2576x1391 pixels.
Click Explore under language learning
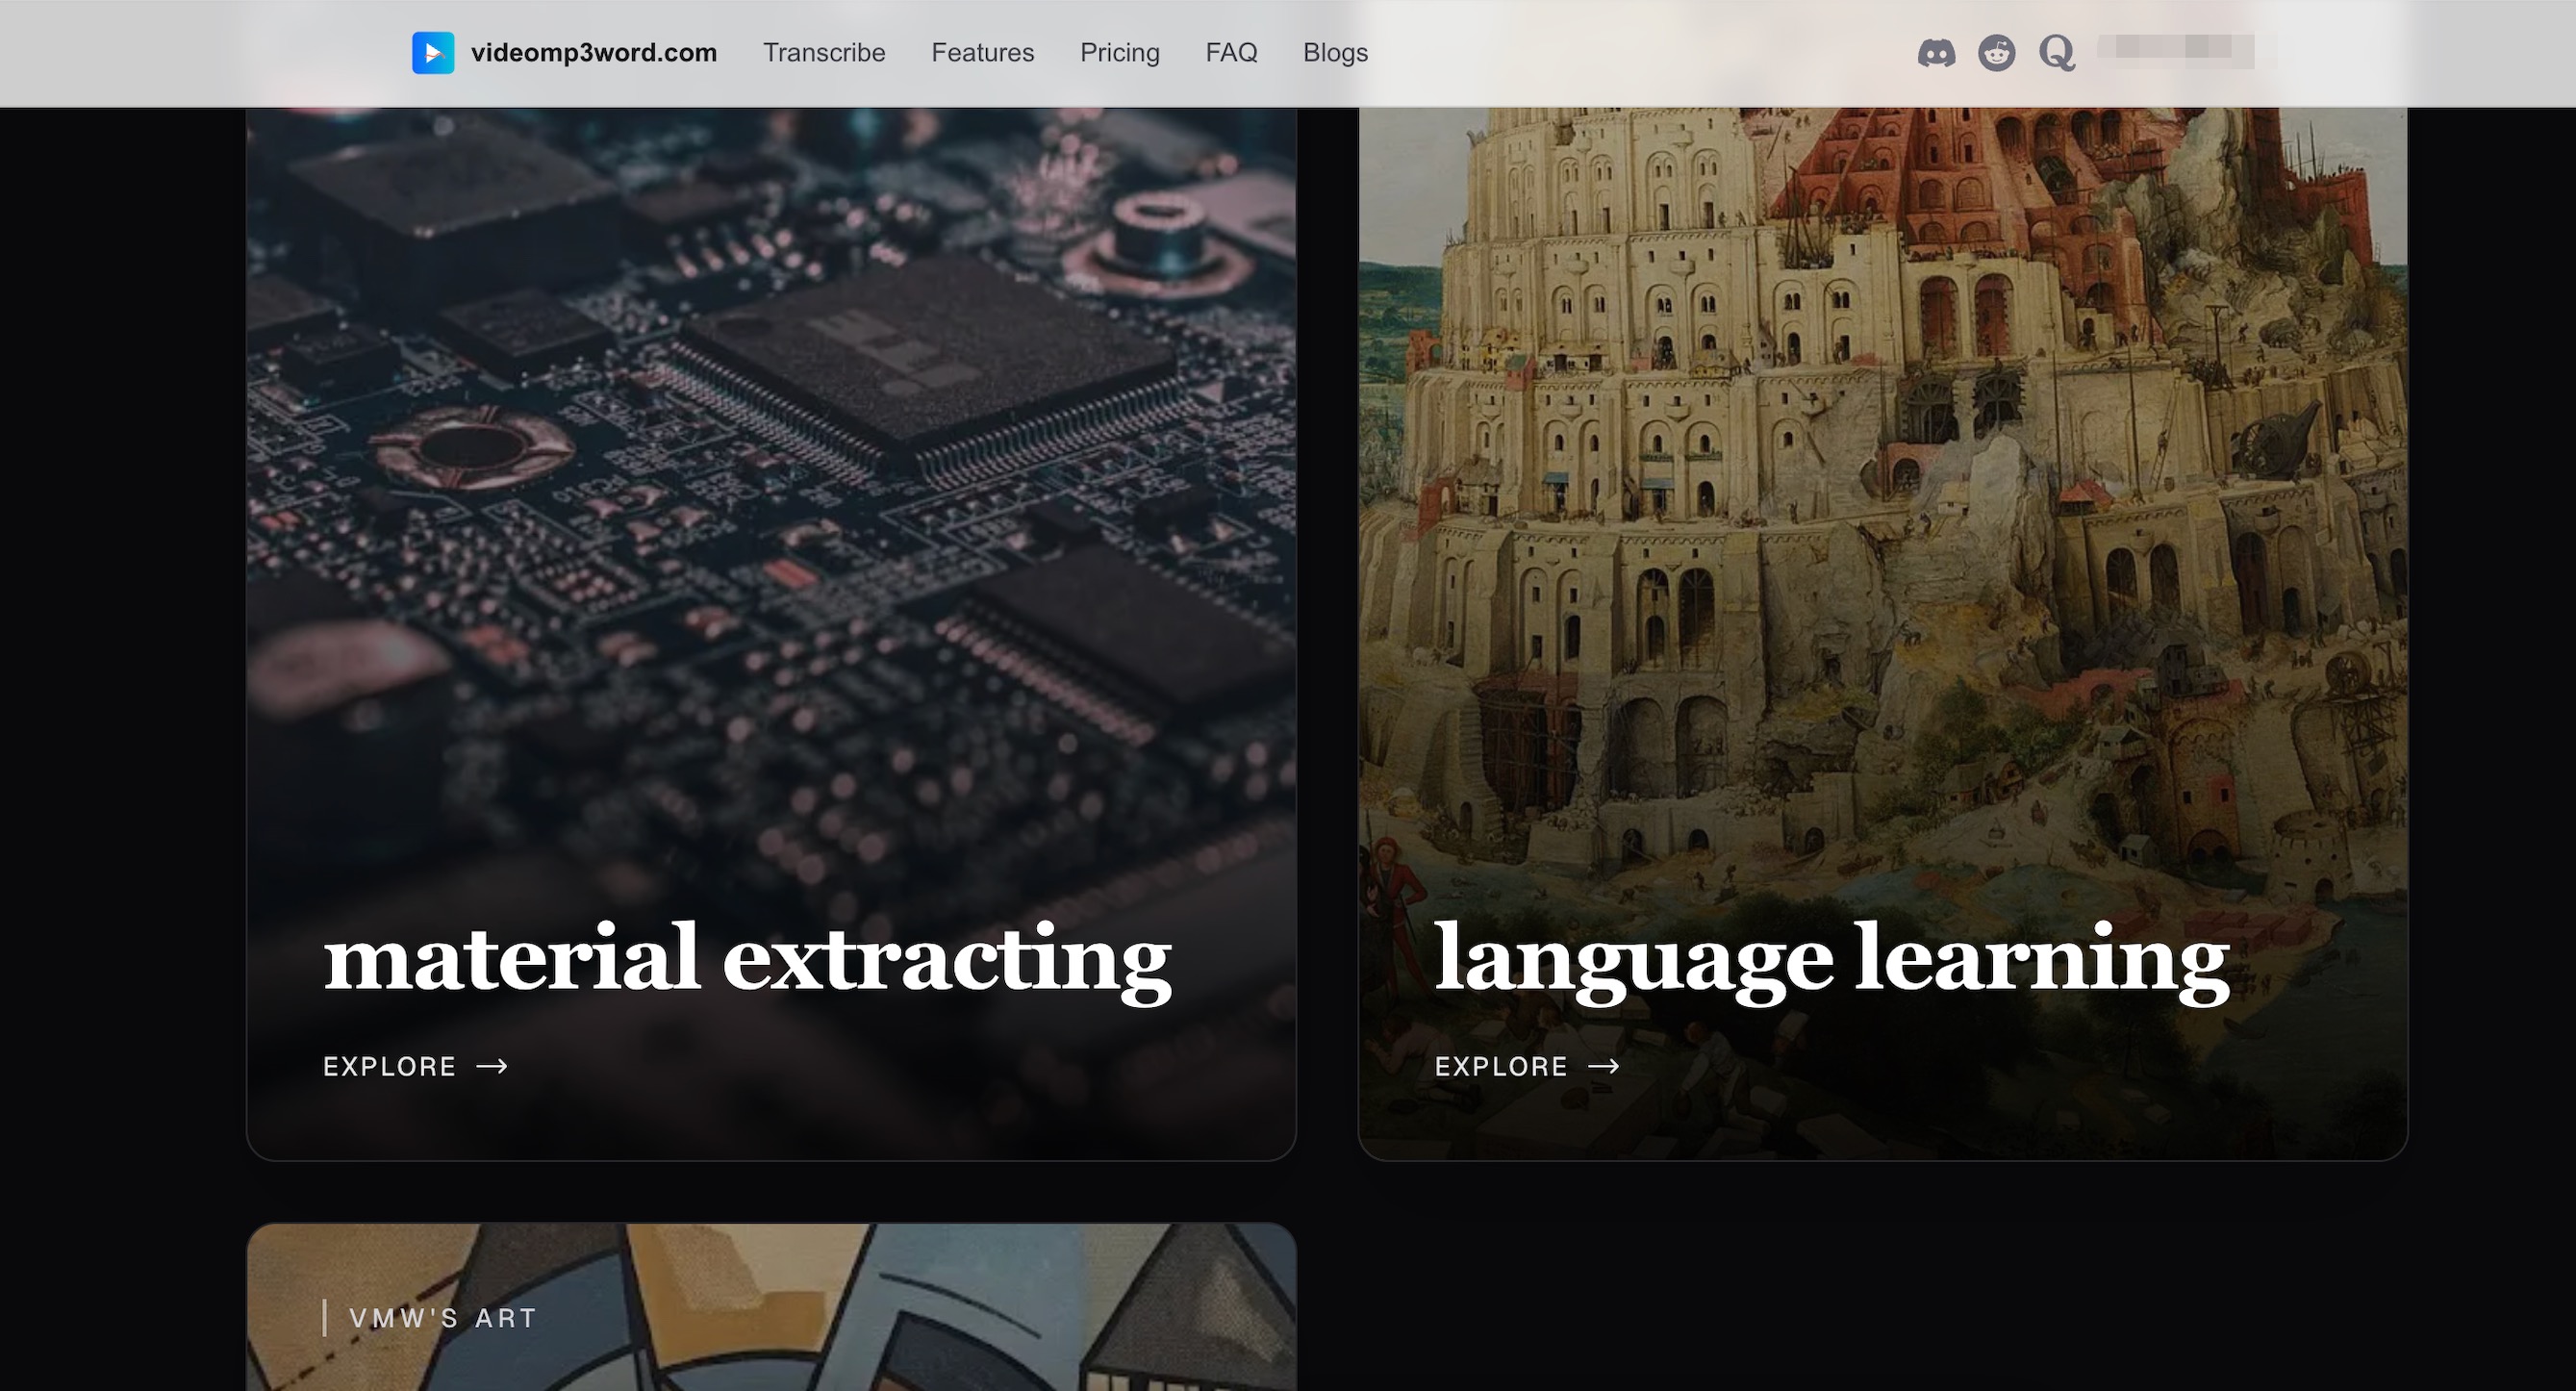[x=1501, y=1067]
